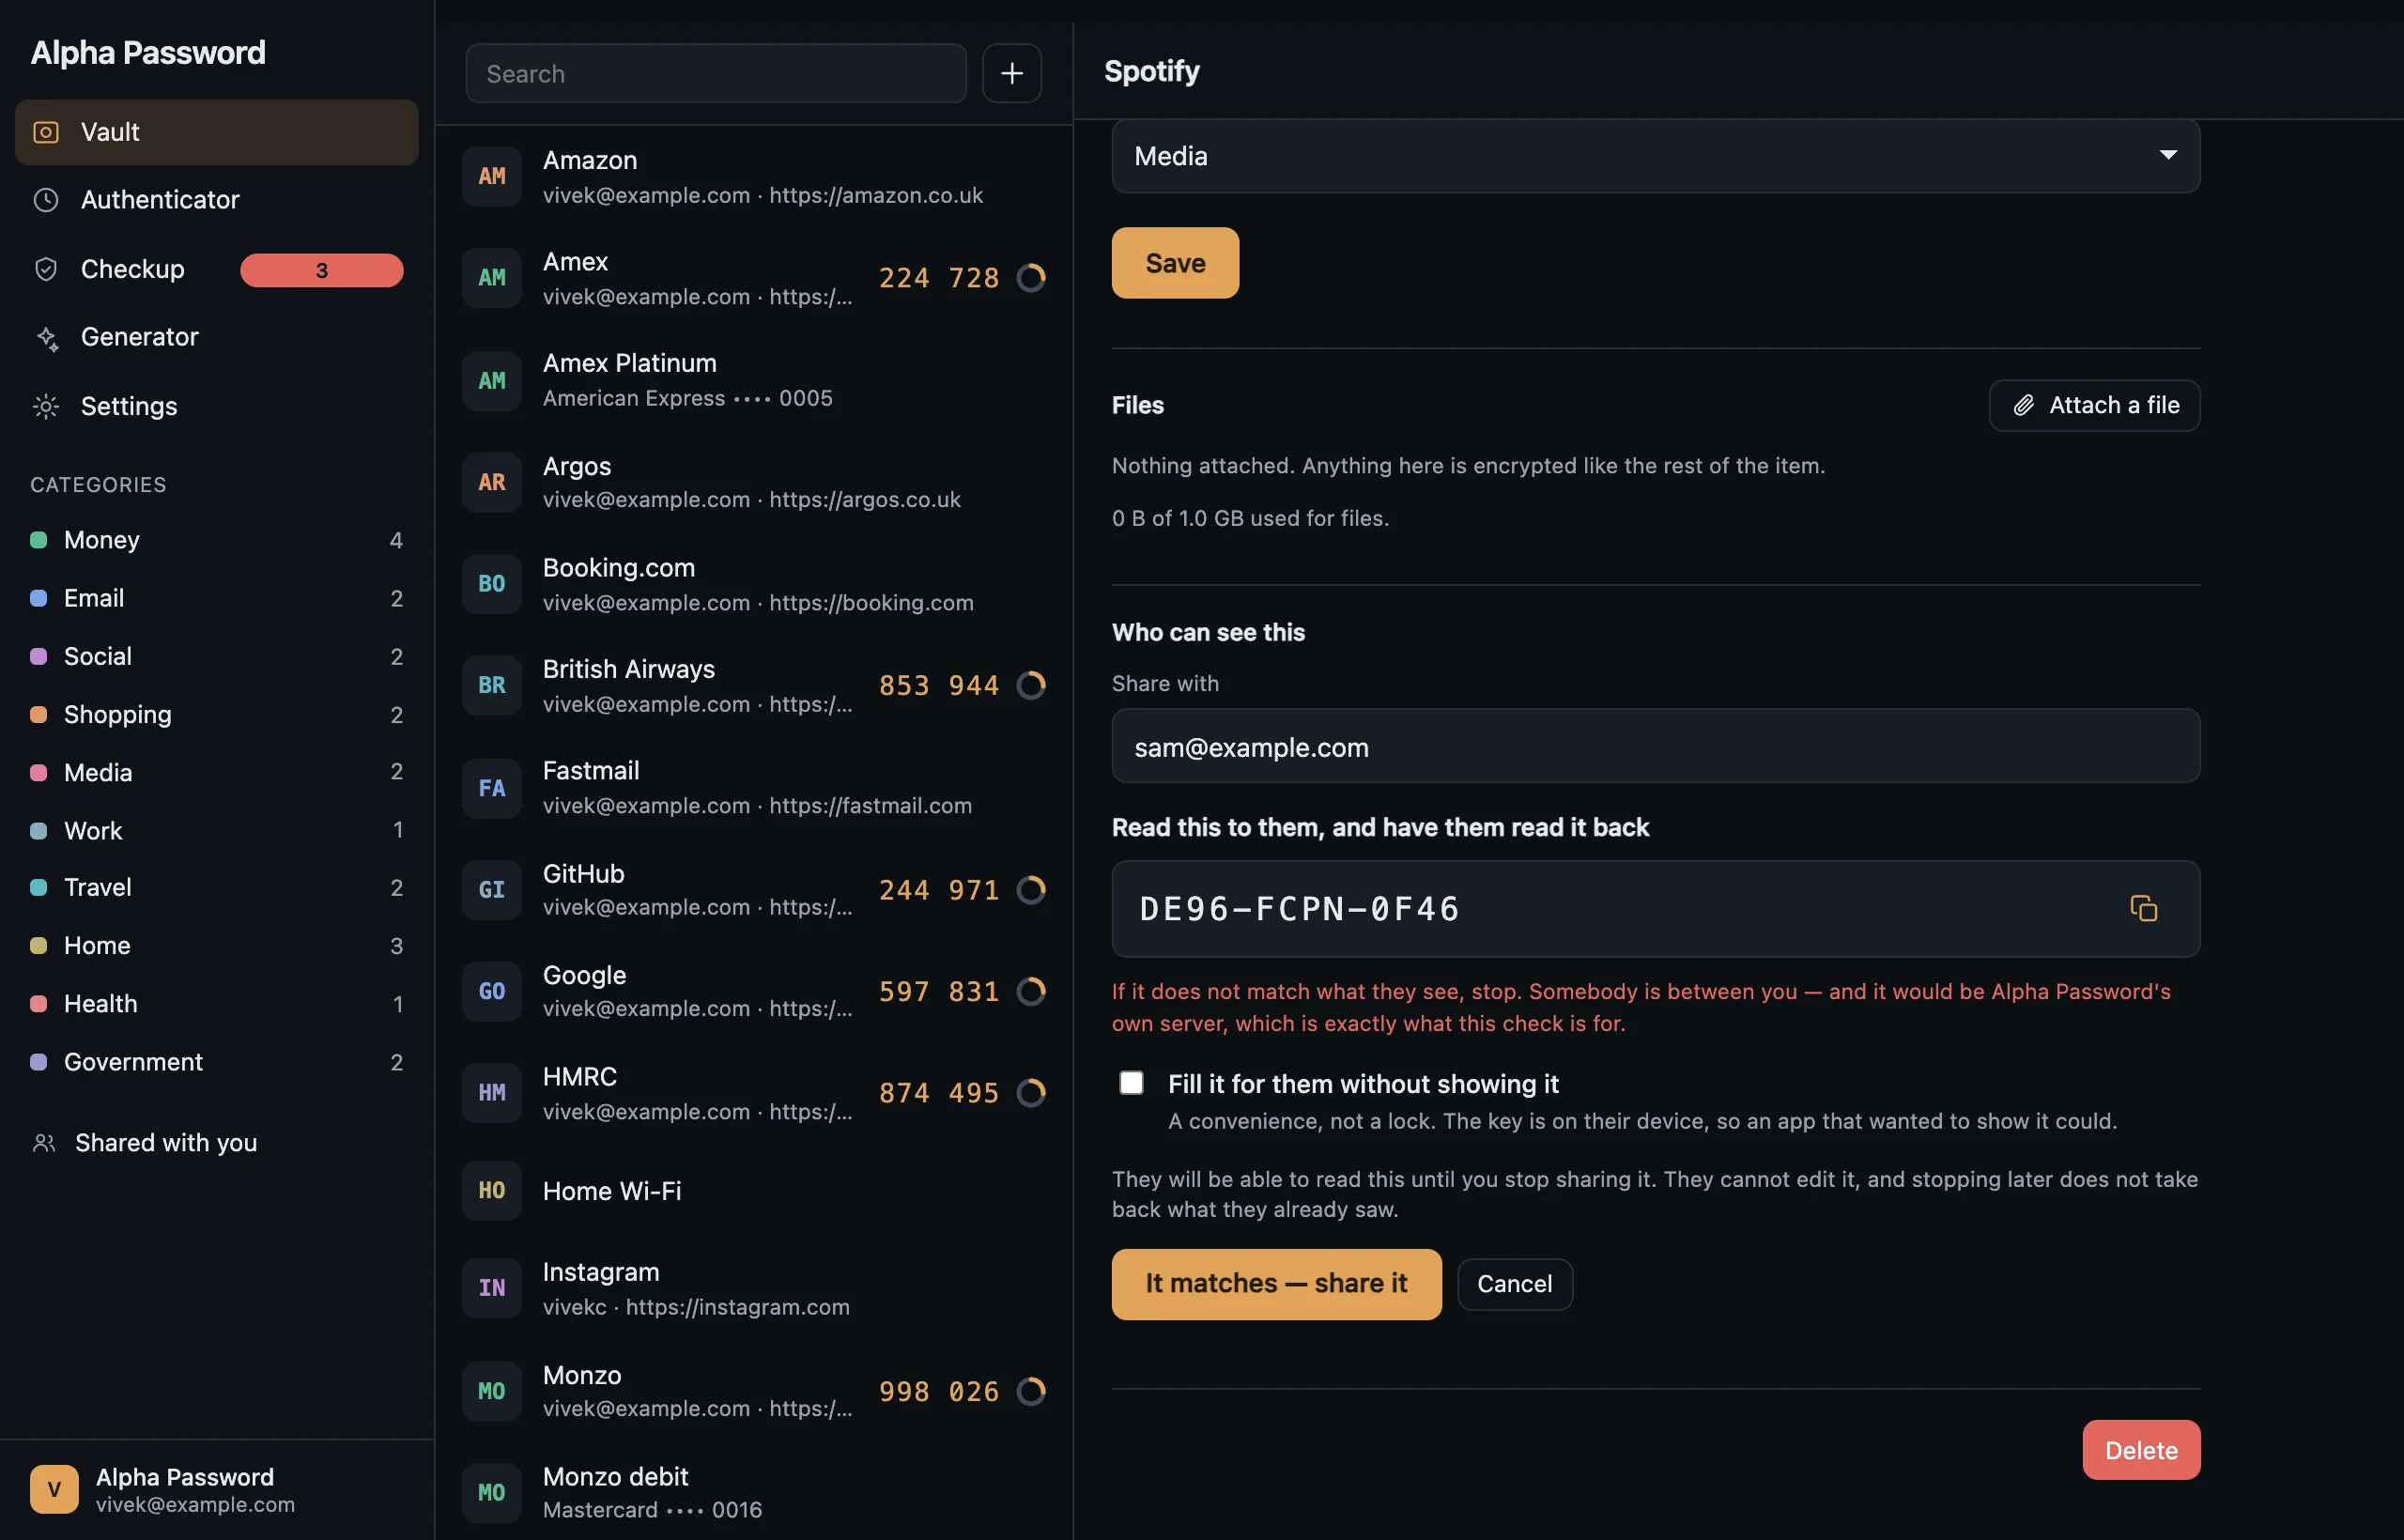2404x1540 pixels.
Task: Click the Settings gear icon
Action: pos(46,406)
